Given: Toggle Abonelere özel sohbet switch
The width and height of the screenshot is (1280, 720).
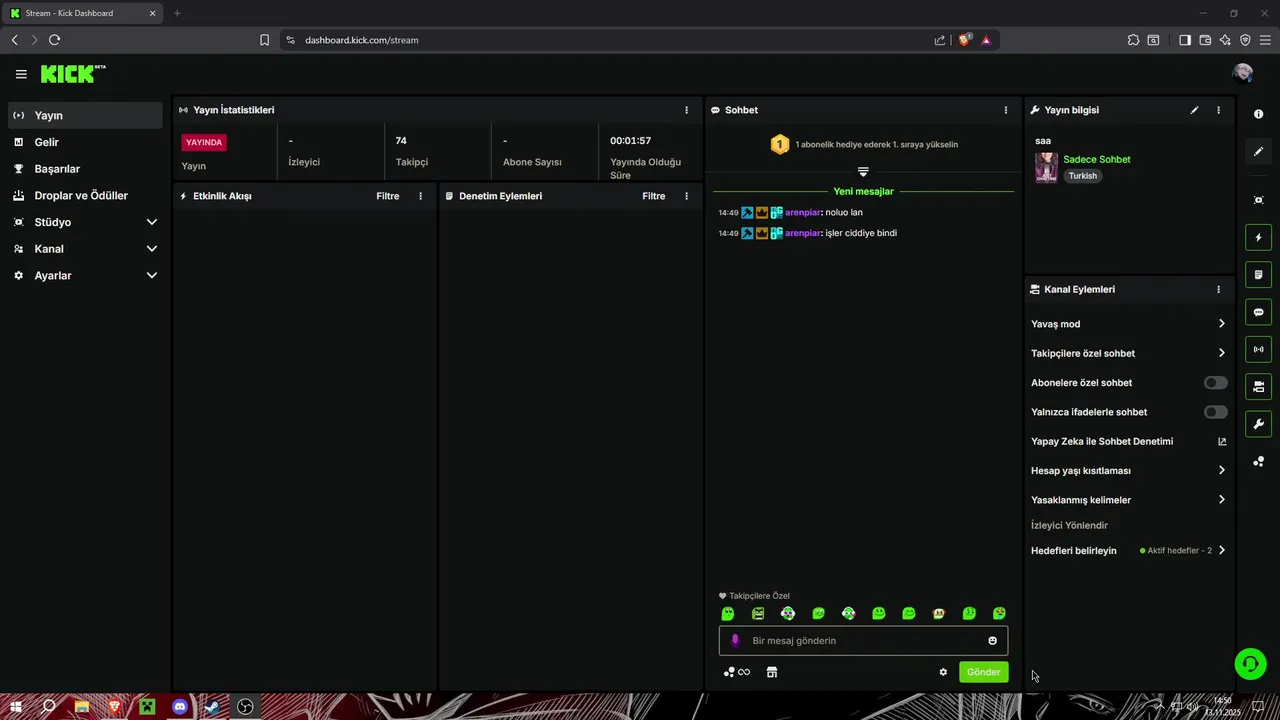Looking at the screenshot, I should tap(1216, 383).
